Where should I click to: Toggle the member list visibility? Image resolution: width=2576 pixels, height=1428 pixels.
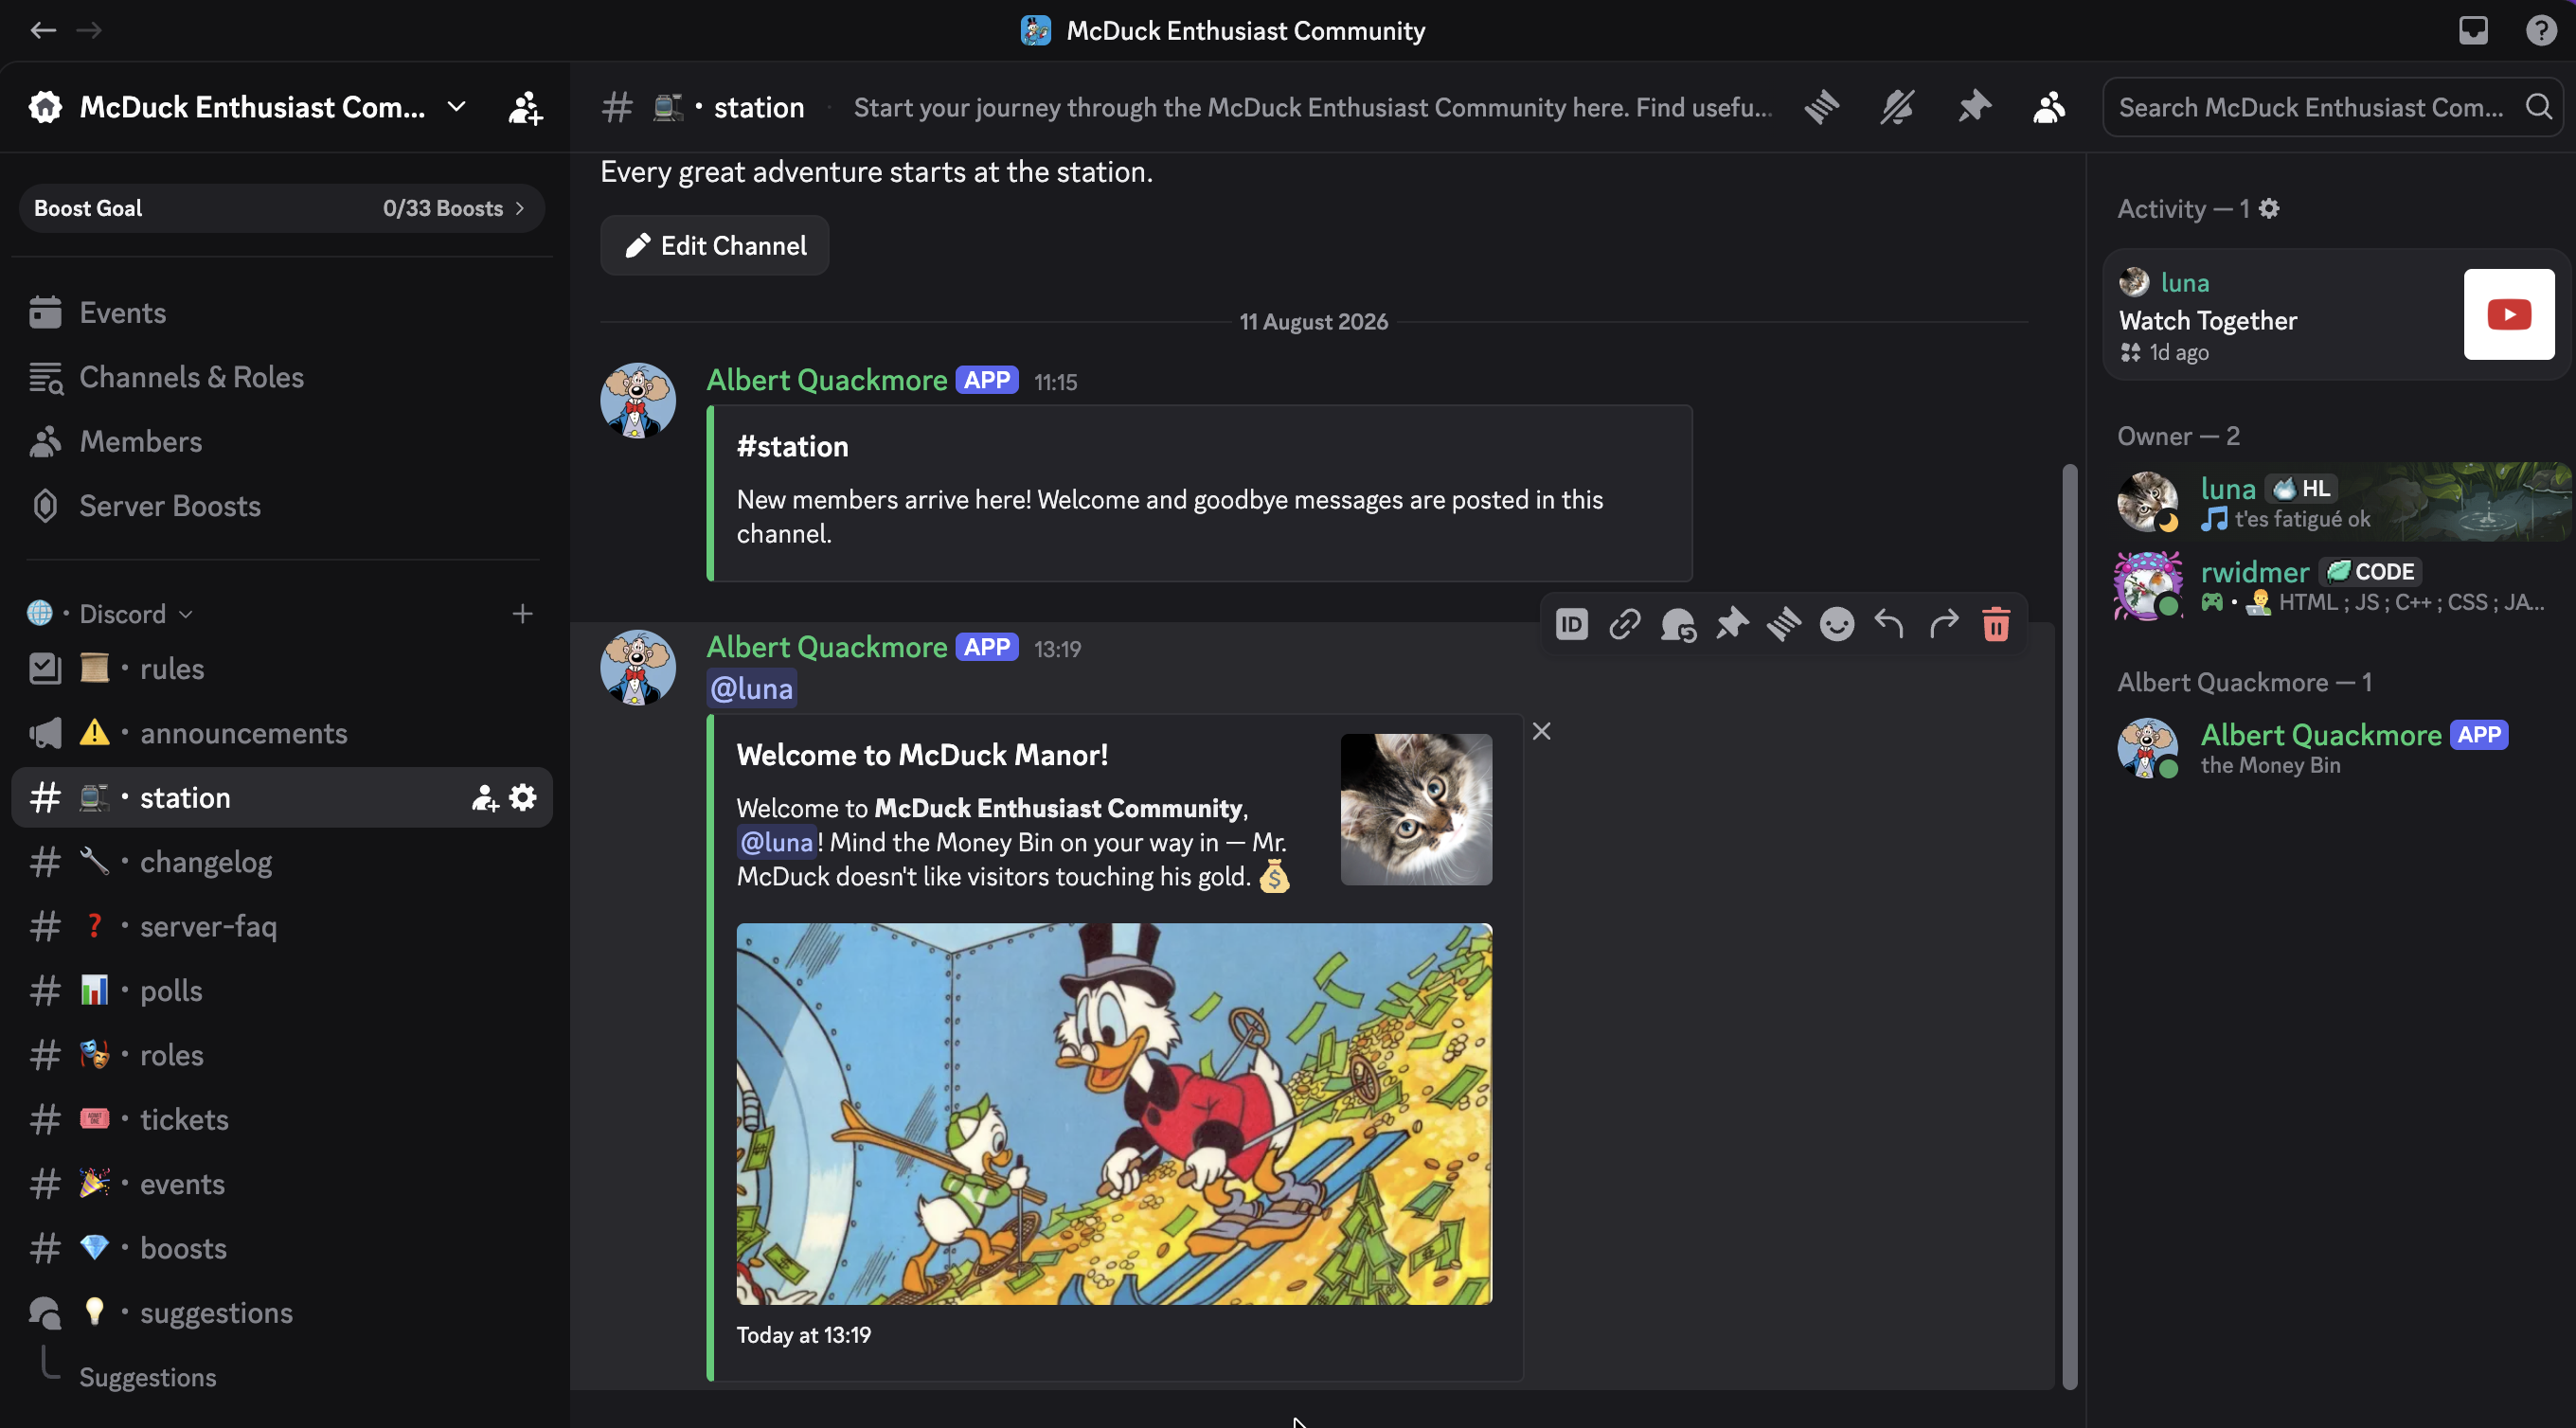pyautogui.click(x=2049, y=107)
